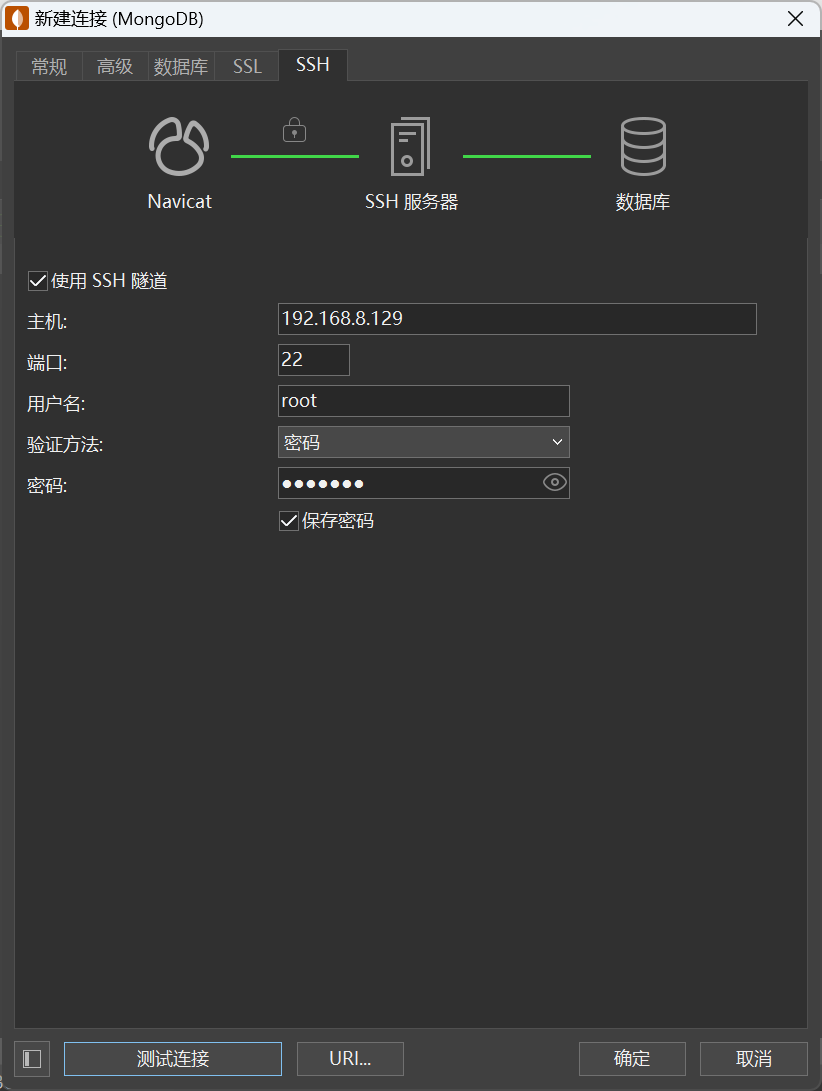Cancel with the 取消 button
Screen dimensions: 822x1091
pos(754,1059)
